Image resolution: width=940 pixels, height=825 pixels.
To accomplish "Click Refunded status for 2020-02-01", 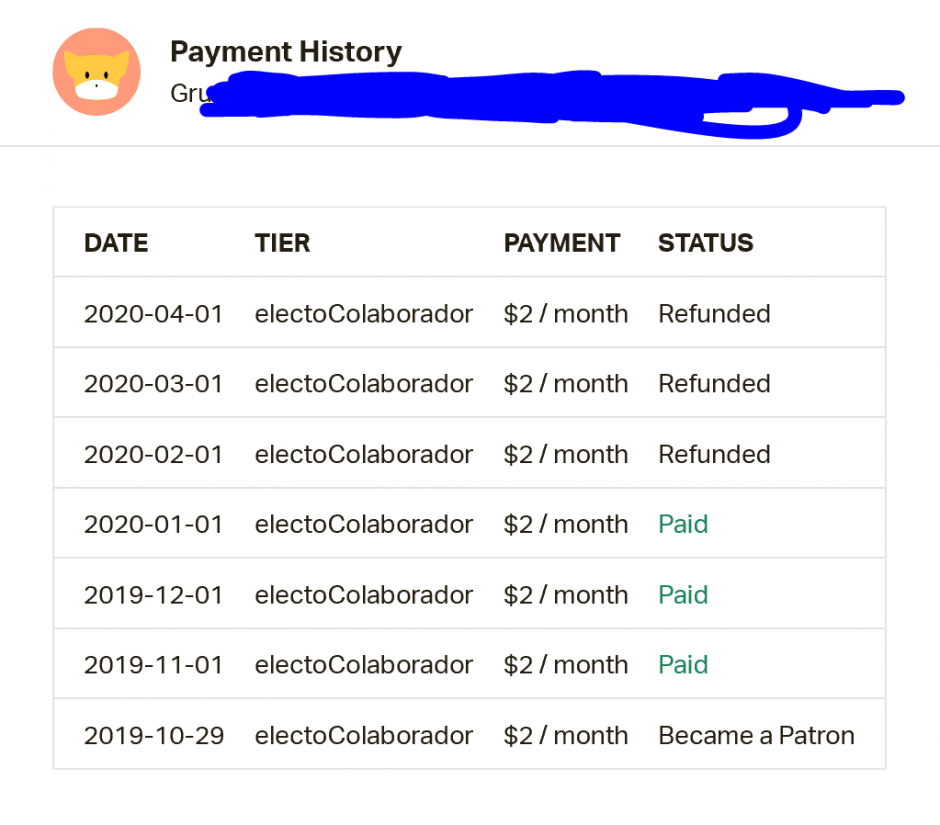I will 714,454.
